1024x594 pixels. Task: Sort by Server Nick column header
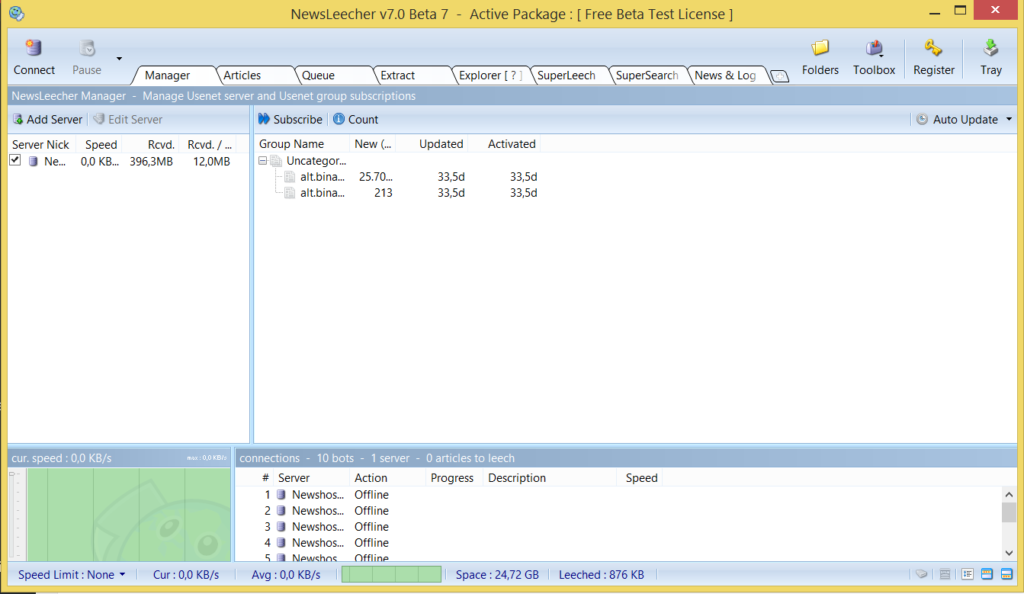41,144
